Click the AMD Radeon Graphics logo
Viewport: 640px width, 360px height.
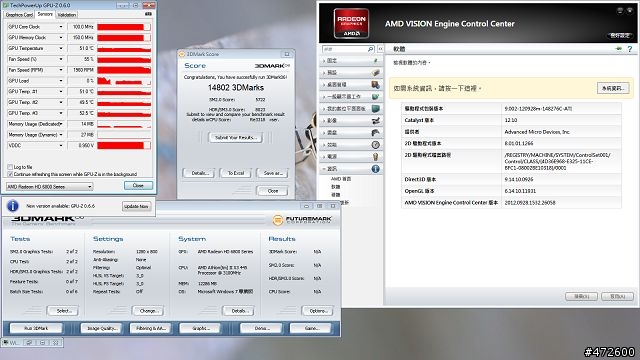click(x=351, y=23)
